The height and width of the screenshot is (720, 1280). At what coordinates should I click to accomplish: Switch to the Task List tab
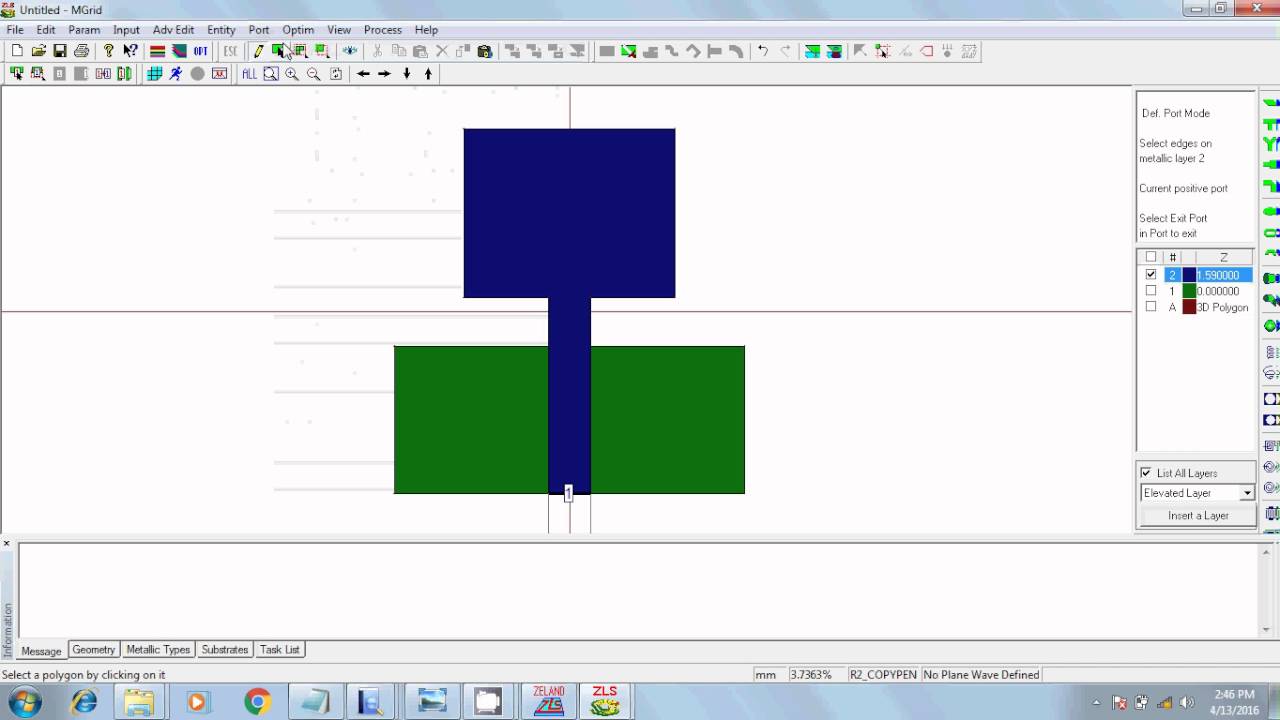(x=280, y=650)
